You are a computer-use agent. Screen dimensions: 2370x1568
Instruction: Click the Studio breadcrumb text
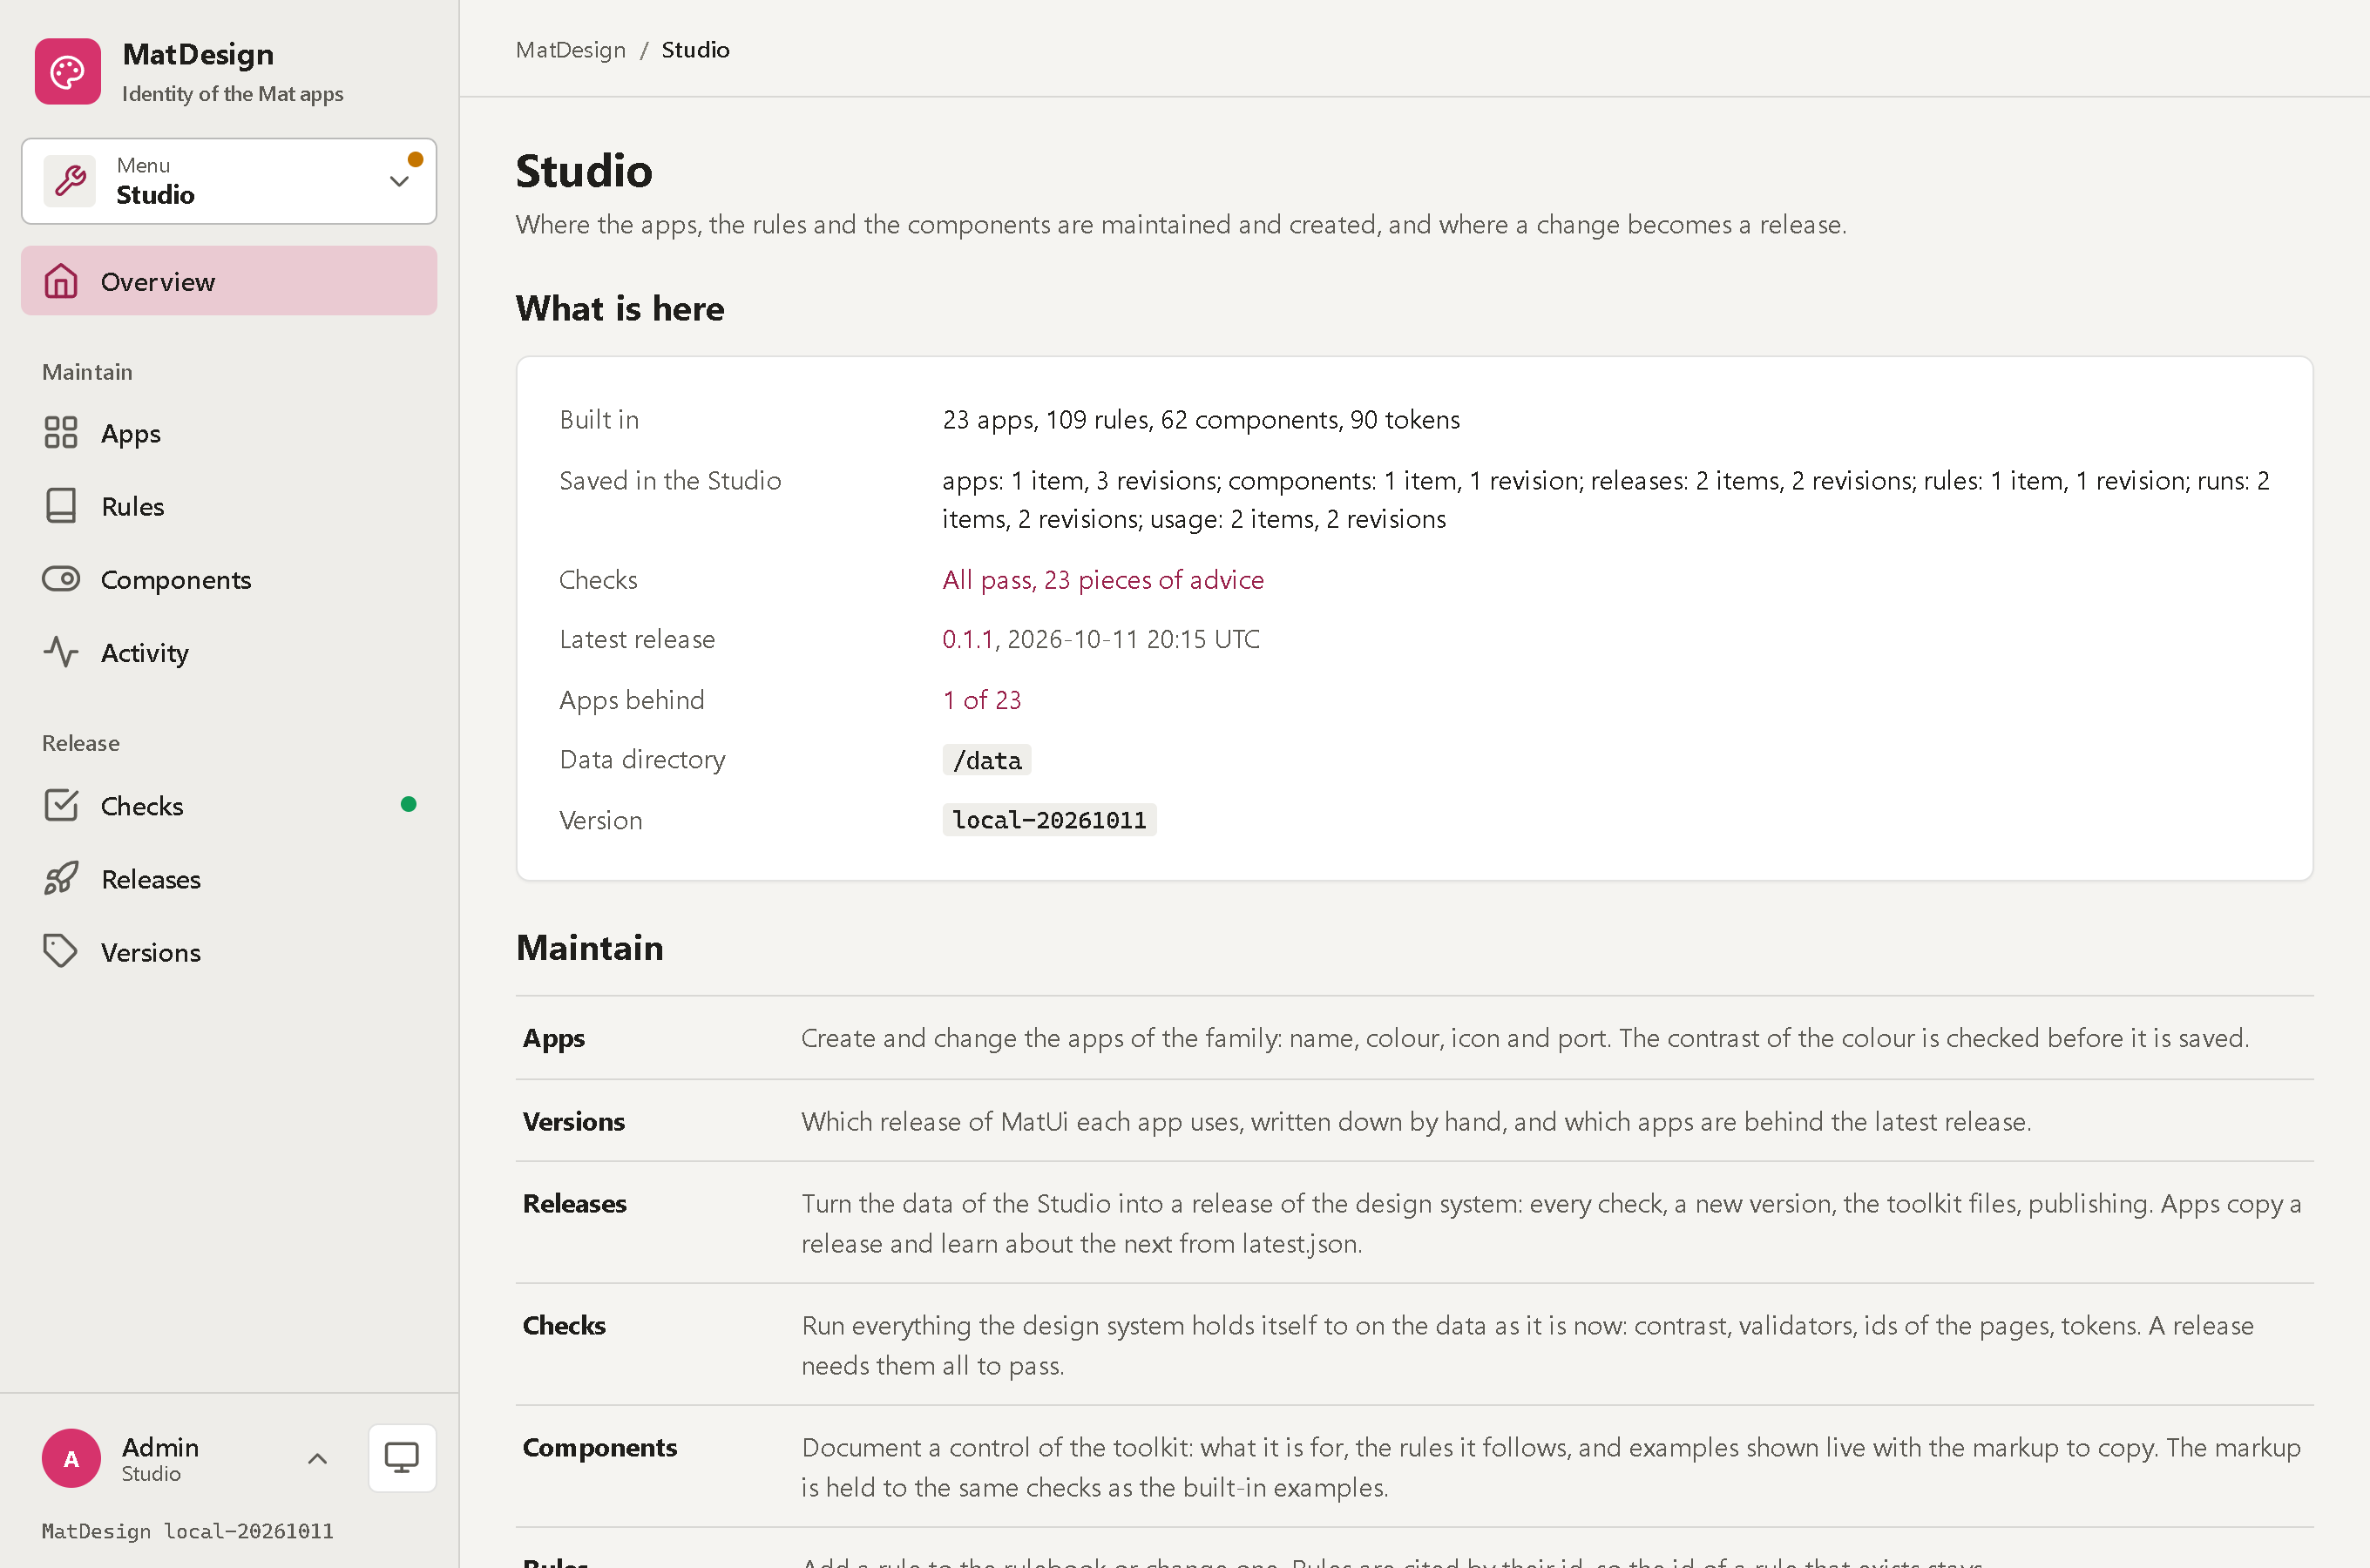[x=695, y=49]
